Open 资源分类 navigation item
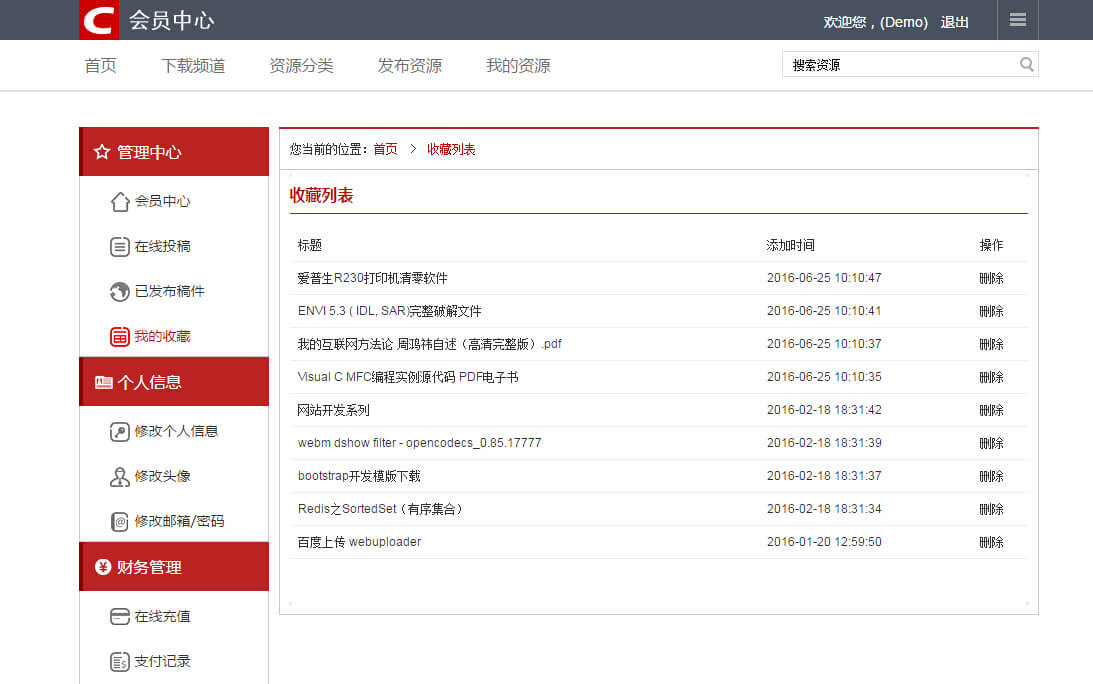Viewport: 1093px width, 684px height. tap(301, 66)
